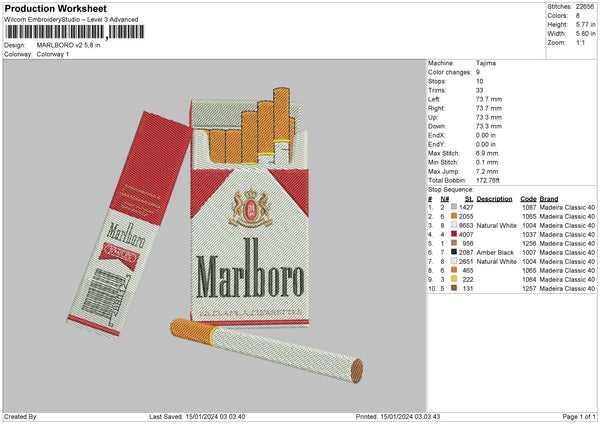Click the Created By label
Viewport: 600px width, 424px height.
[21, 416]
